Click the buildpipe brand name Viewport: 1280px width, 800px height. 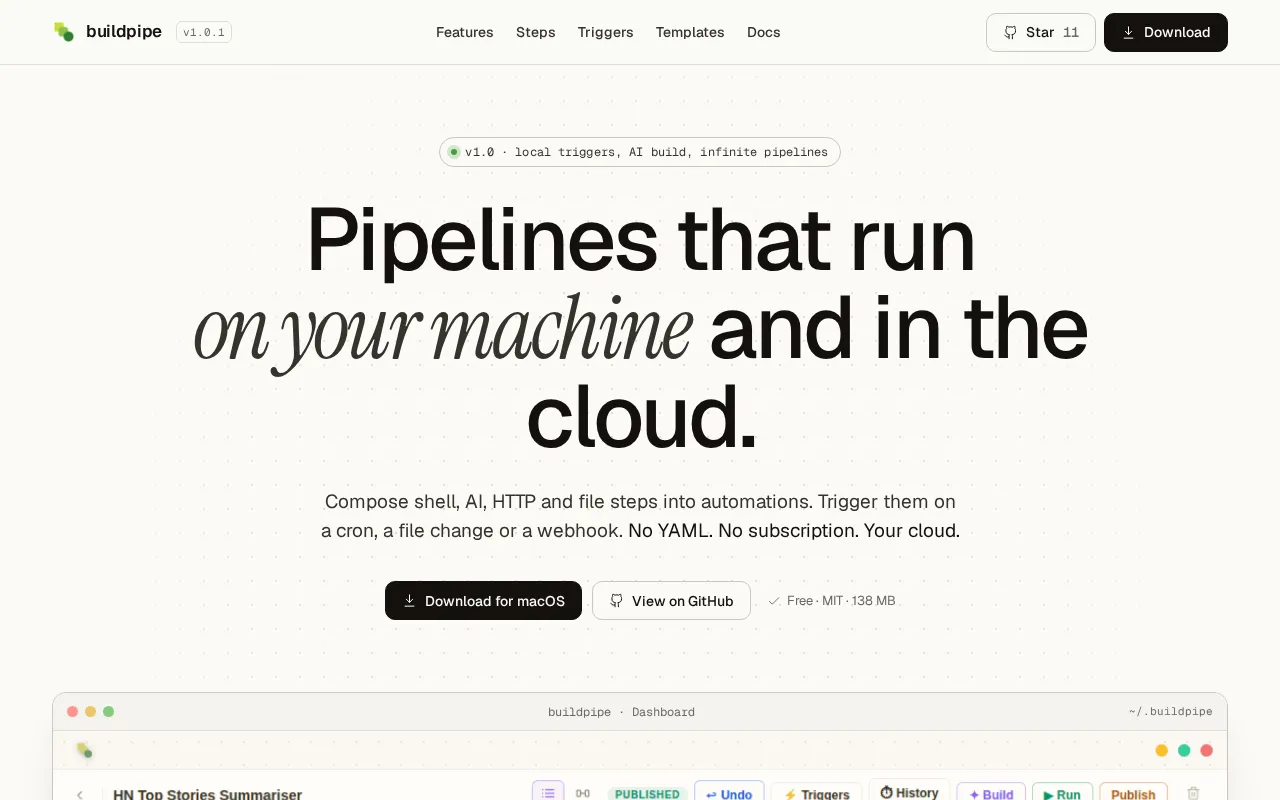124,32
